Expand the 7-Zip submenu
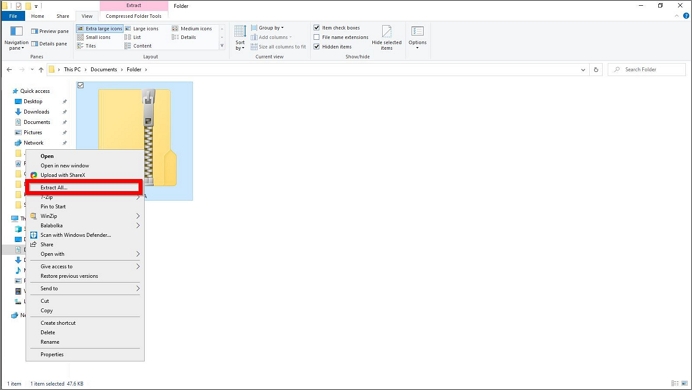The image size is (692, 390). pos(85,197)
